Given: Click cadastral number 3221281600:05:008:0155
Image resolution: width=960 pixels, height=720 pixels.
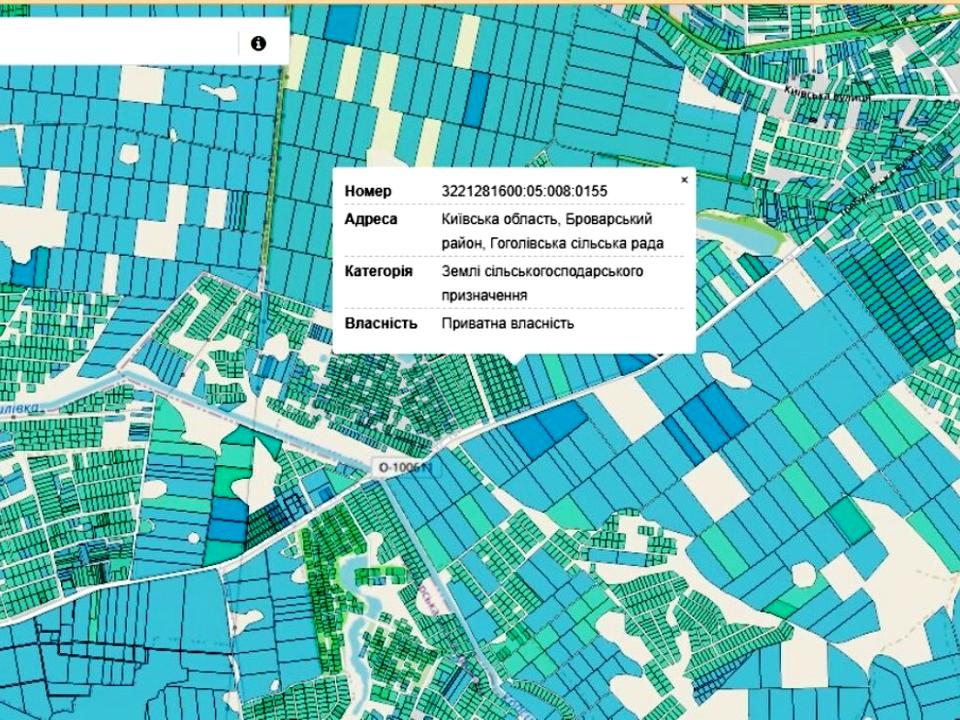Looking at the screenshot, I should tap(524, 191).
